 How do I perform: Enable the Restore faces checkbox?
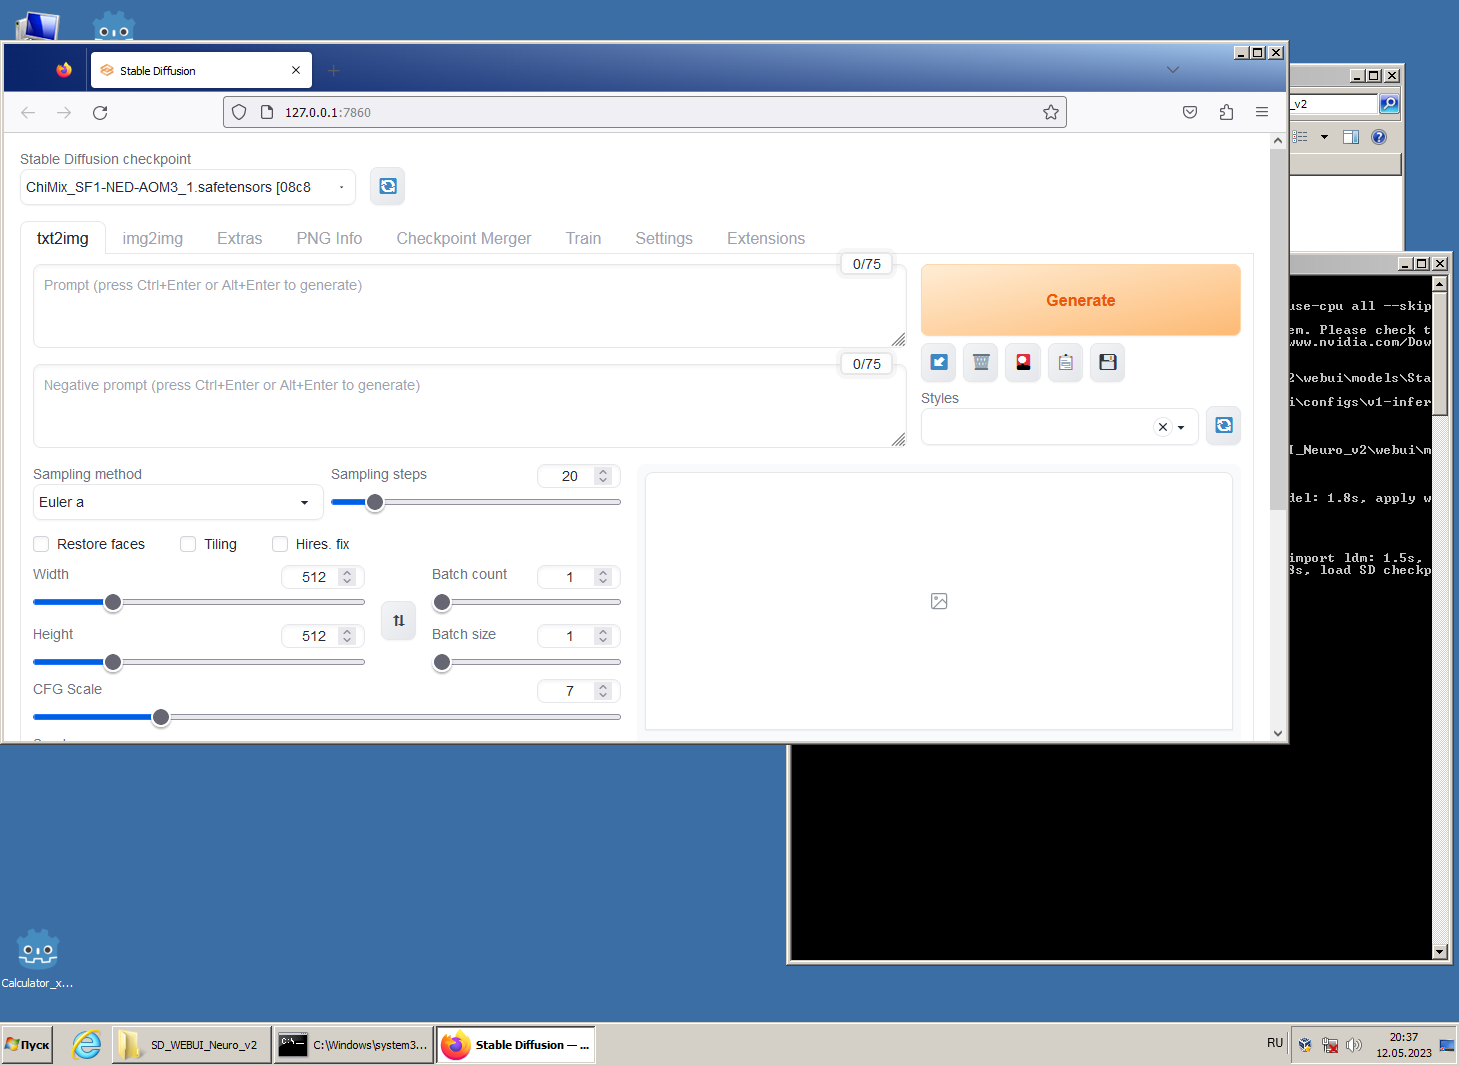pyautogui.click(x=41, y=544)
